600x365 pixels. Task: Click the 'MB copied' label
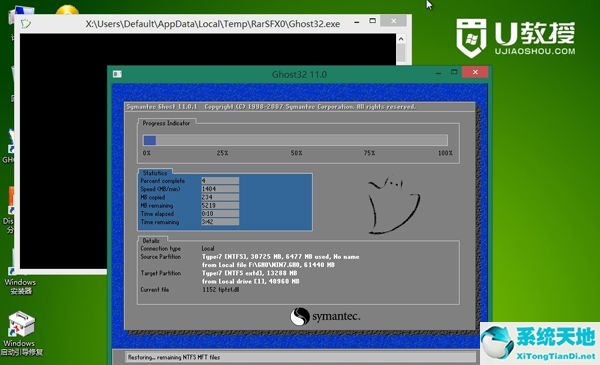click(153, 197)
